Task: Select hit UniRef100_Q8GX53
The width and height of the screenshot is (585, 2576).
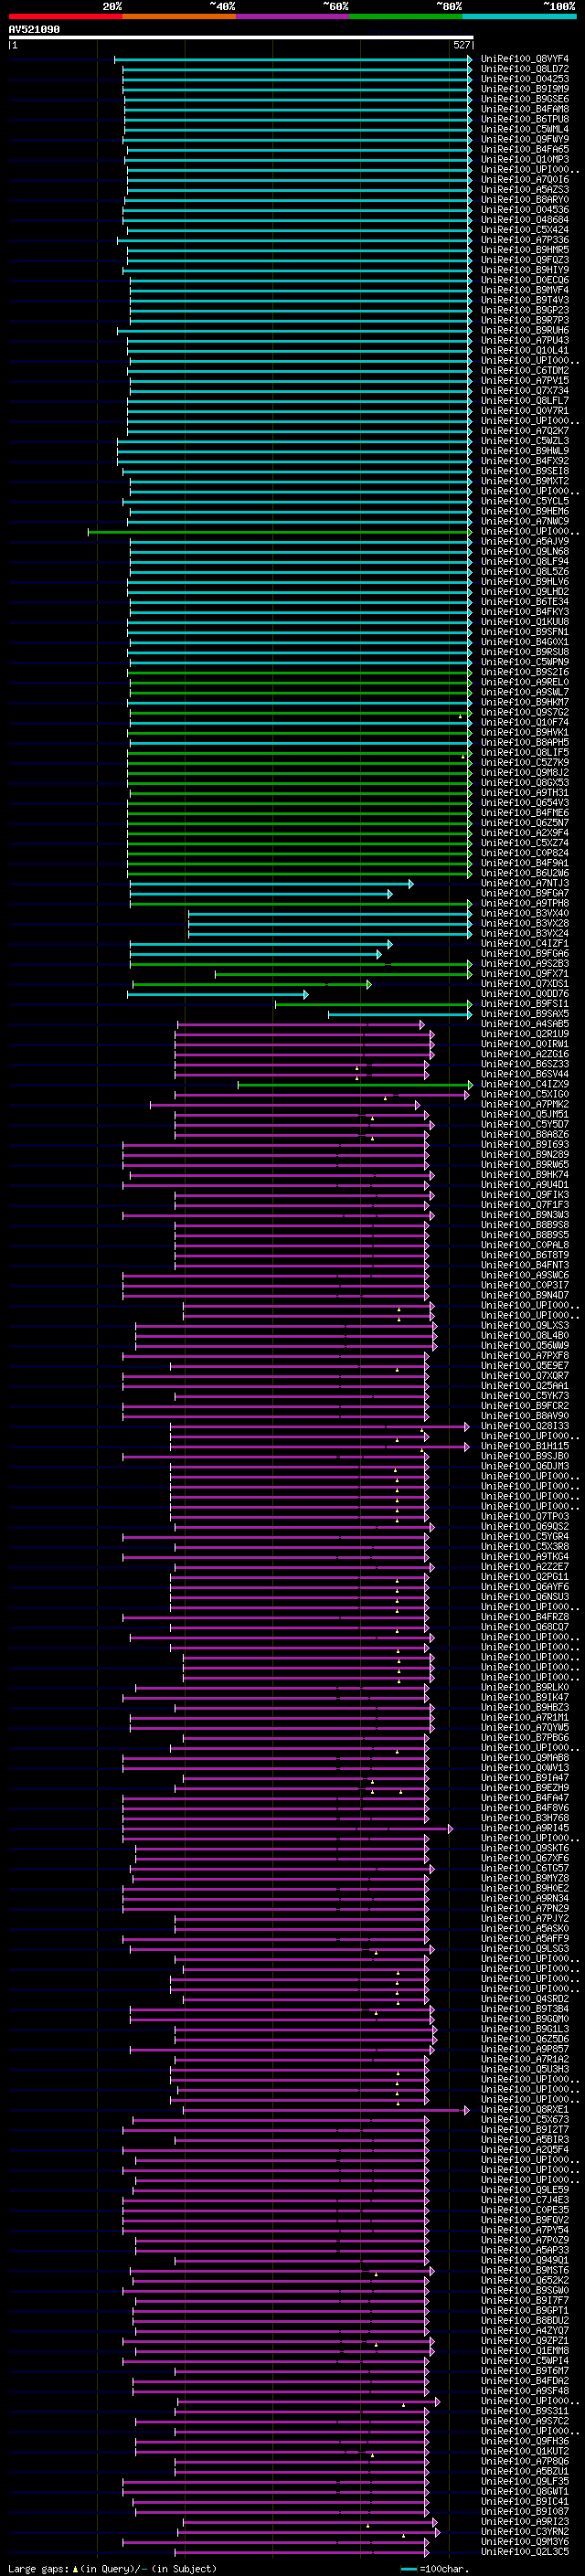Action: 524,782
